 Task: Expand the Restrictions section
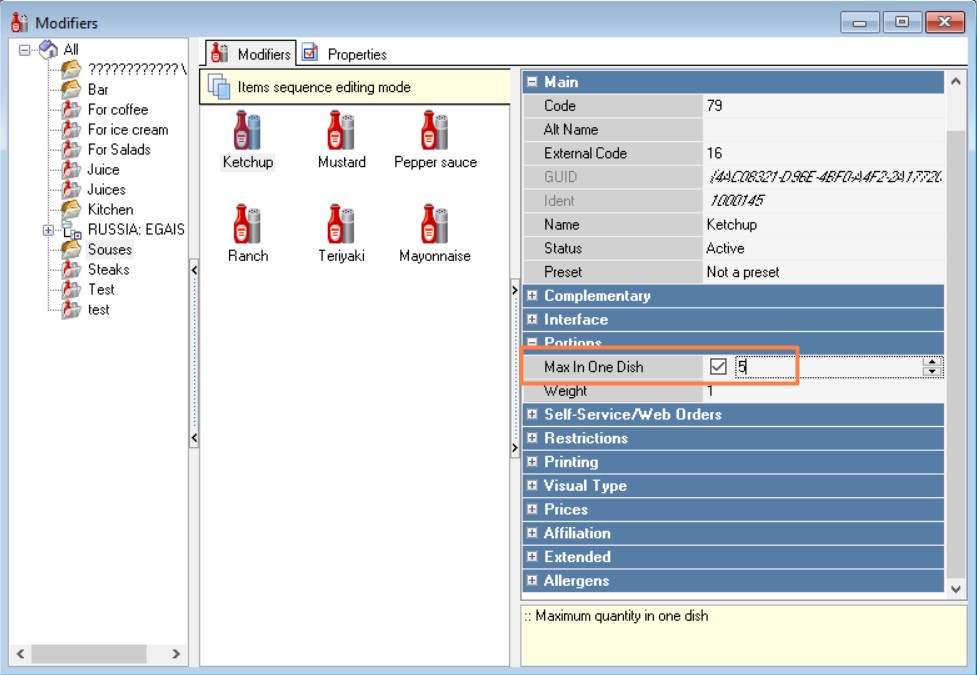(x=532, y=438)
